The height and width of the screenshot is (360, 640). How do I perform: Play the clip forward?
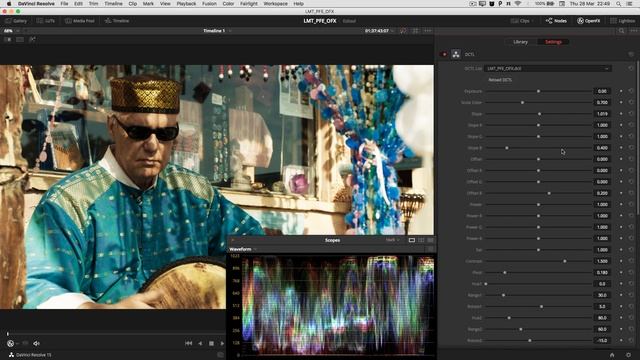click(222, 344)
